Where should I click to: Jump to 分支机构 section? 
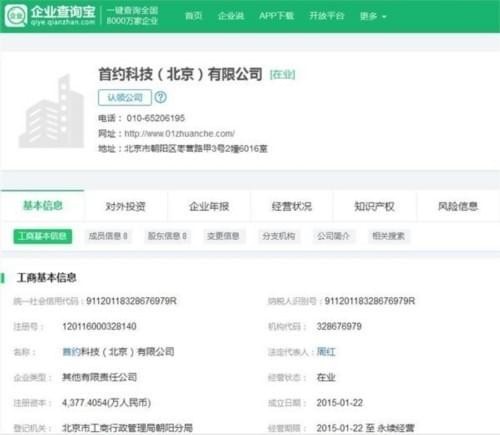click(278, 236)
